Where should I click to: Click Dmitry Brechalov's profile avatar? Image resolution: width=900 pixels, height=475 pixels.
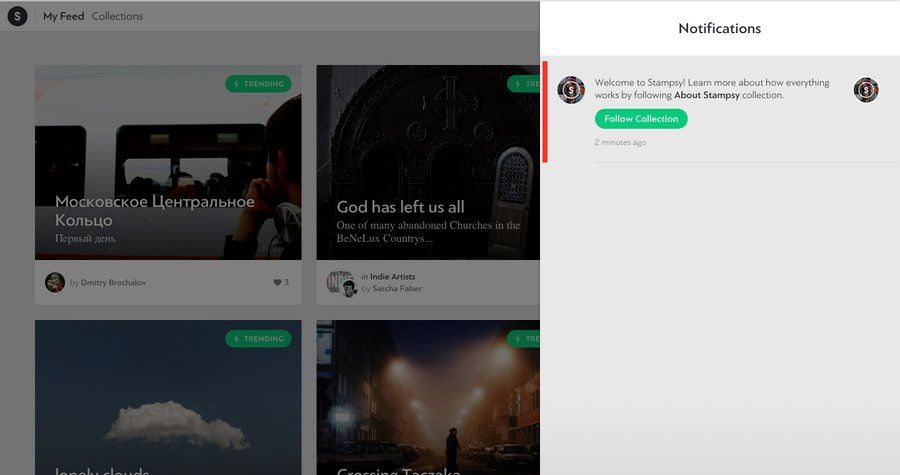pyautogui.click(x=55, y=282)
